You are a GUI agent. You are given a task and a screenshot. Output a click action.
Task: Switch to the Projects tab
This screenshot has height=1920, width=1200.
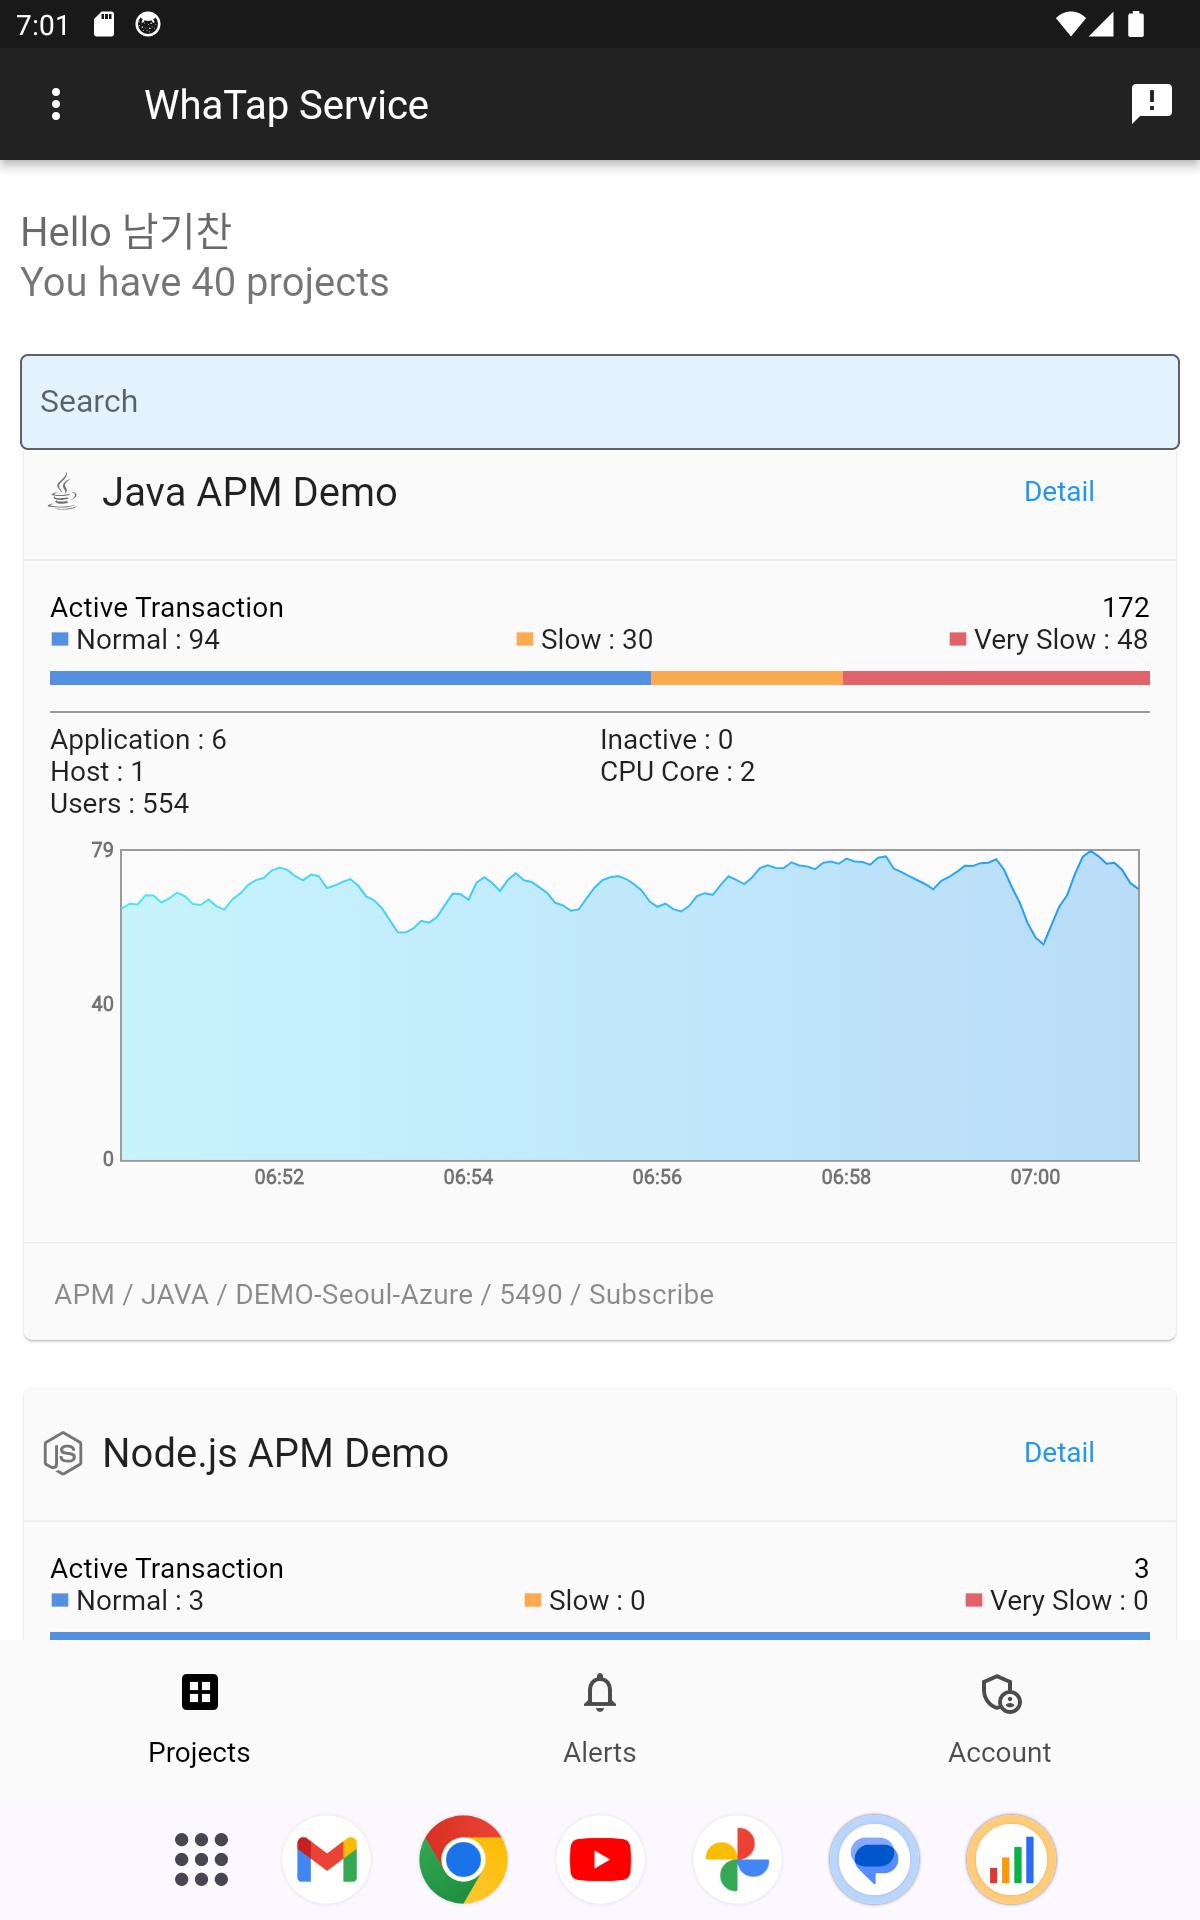point(200,1720)
